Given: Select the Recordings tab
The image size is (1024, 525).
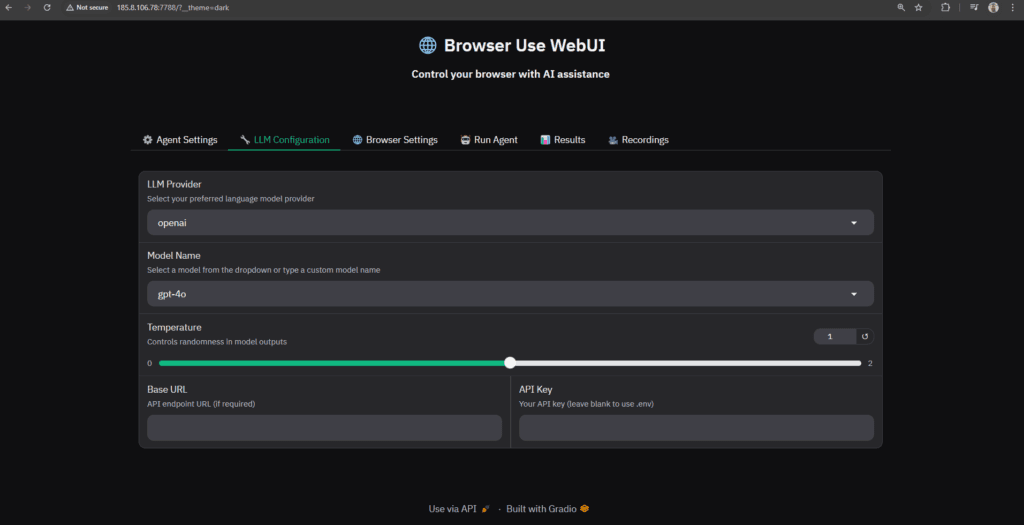Looking at the screenshot, I should point(638,140).
